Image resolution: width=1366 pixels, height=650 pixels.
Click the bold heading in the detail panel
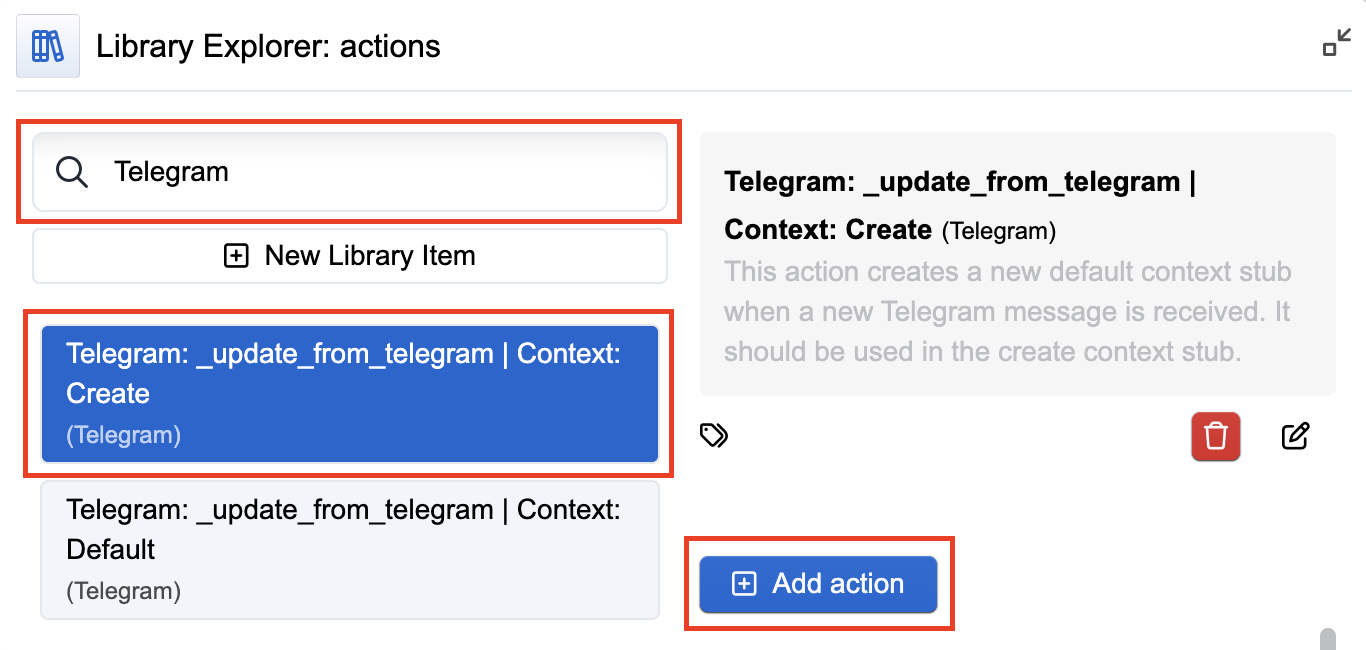(960, 206)
